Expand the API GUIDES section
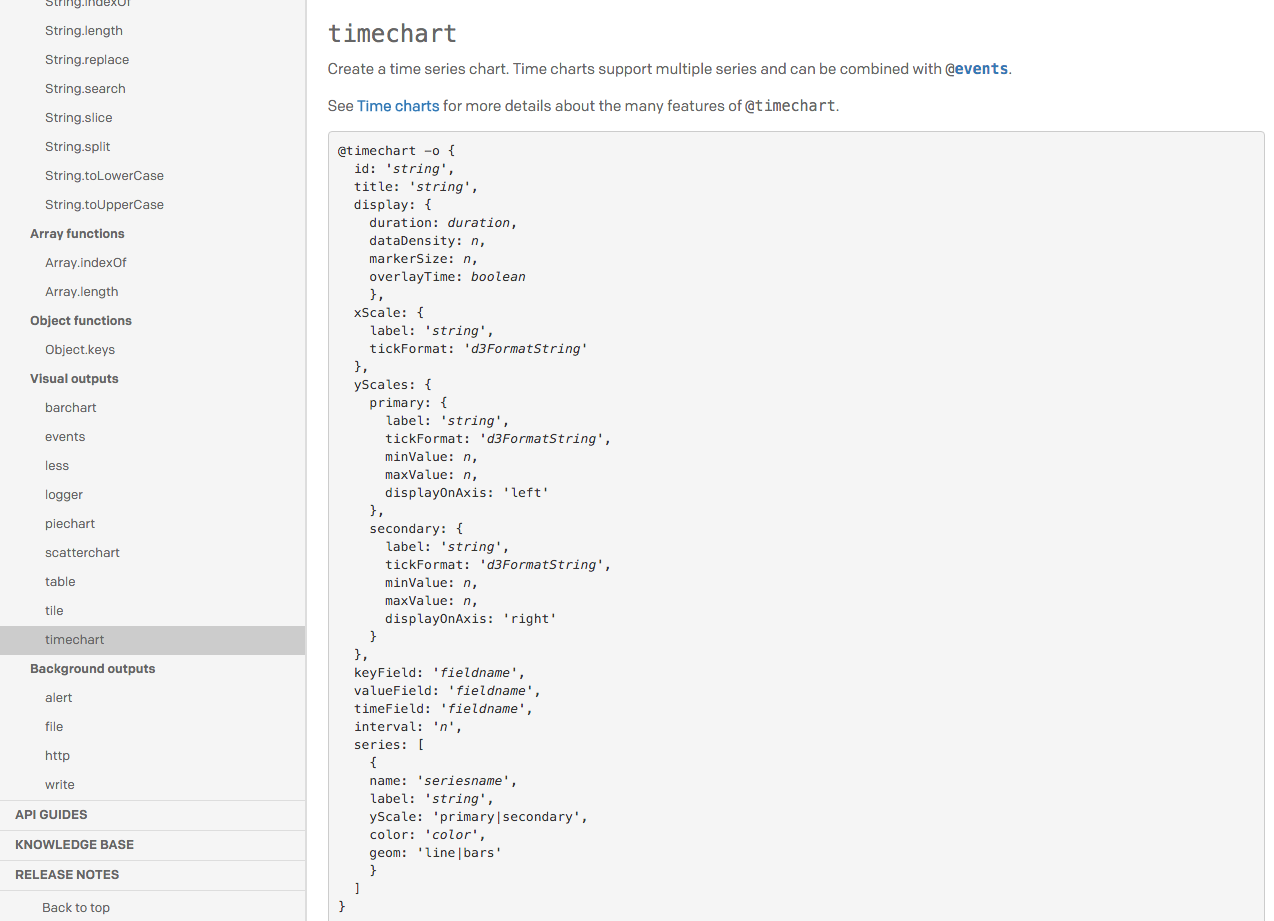The width and height of the screenshot is (1274, 921). click(x=51, y=815)
